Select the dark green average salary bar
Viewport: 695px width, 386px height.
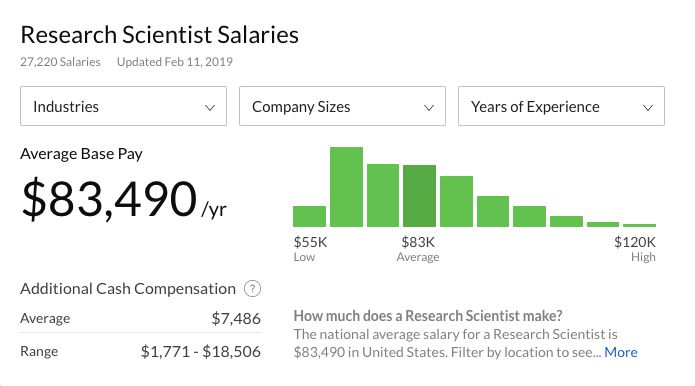pyautogui.click(x=419, y=196)
